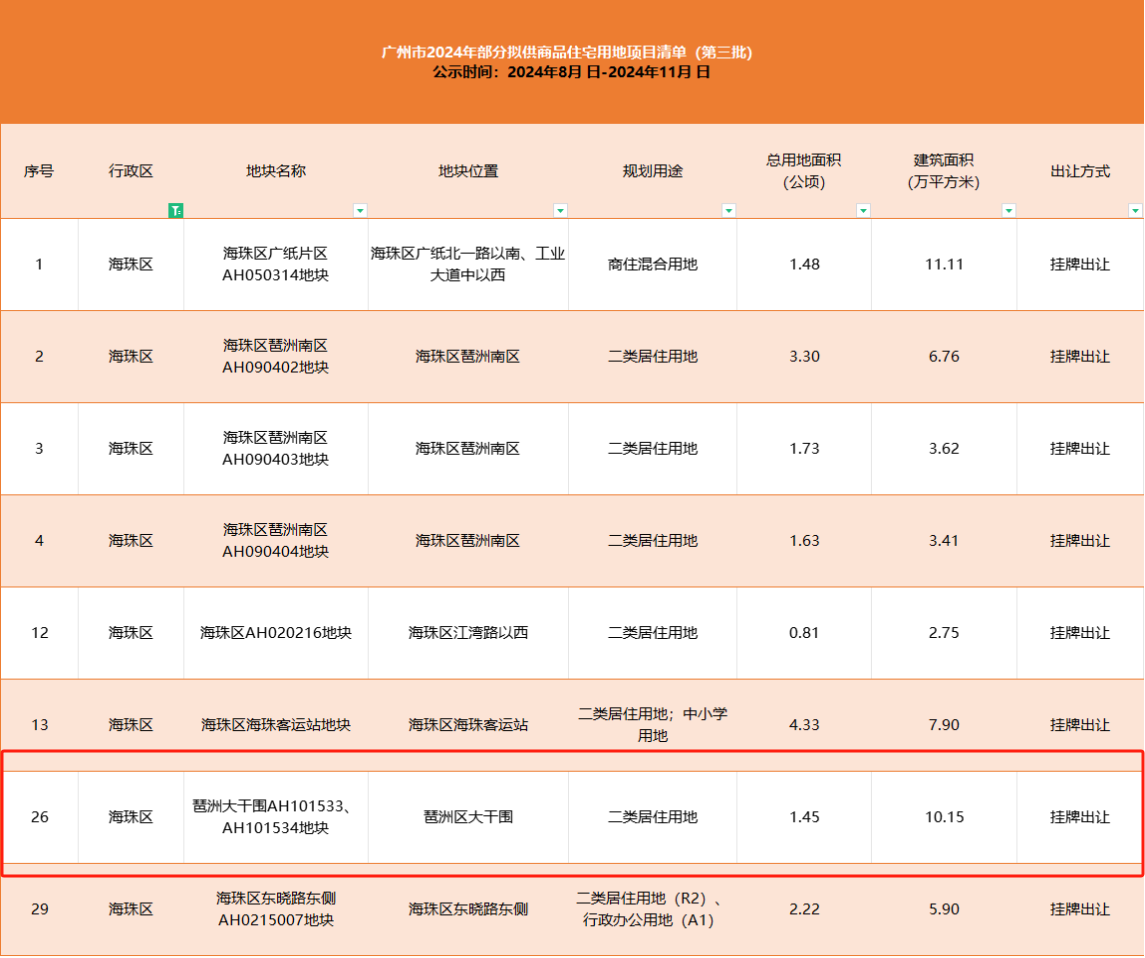Select the 海珠区江湾路以西 location cell
The image size is (1145, 958).
[x=468, y=632]
